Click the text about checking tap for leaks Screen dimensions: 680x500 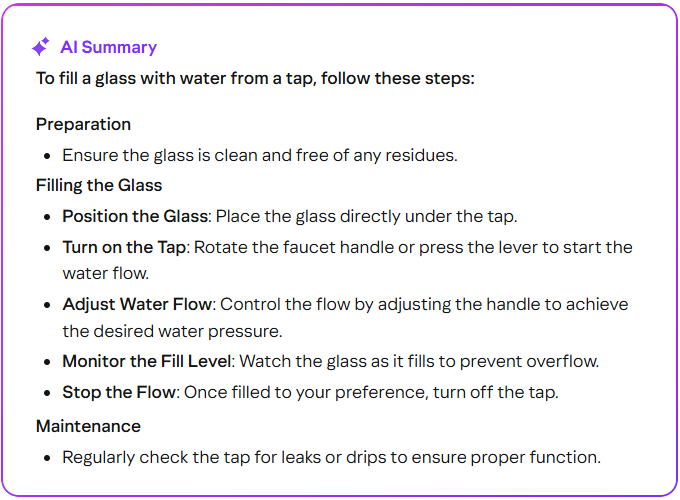[x=331, y=457]
